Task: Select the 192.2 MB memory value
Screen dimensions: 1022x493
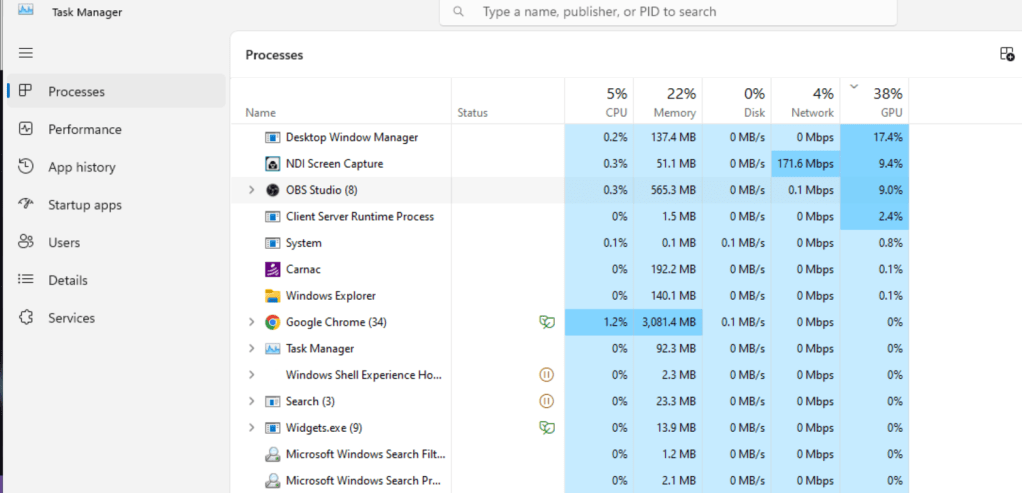Action: 671,269
